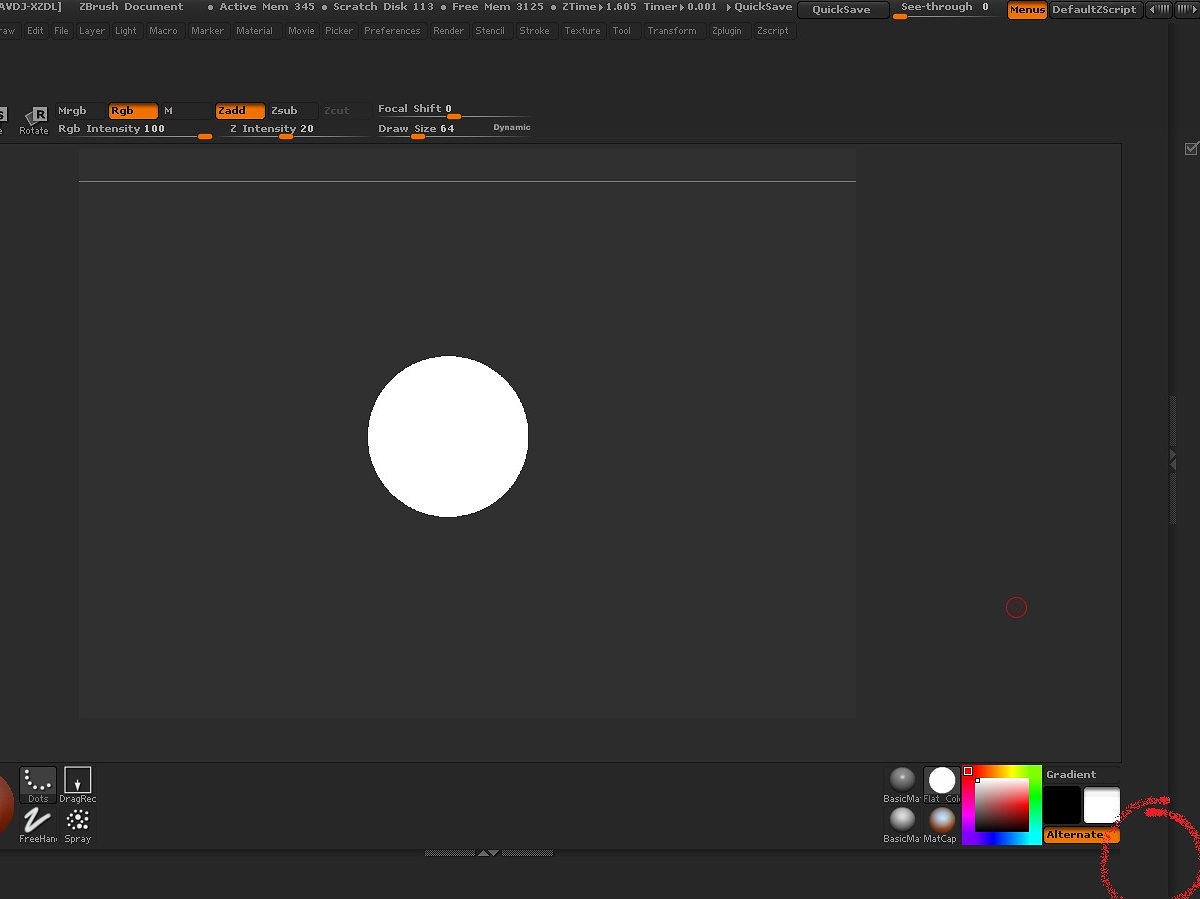
Task: Open the Stencil menu
Action: (490, 31)
